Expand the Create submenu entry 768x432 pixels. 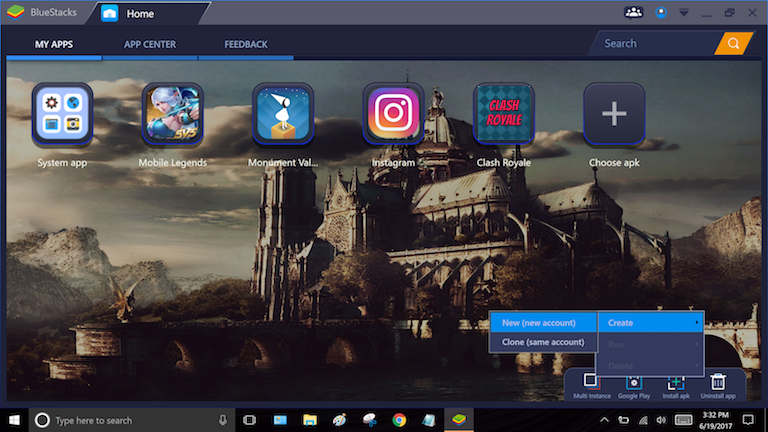coord(650,323)
